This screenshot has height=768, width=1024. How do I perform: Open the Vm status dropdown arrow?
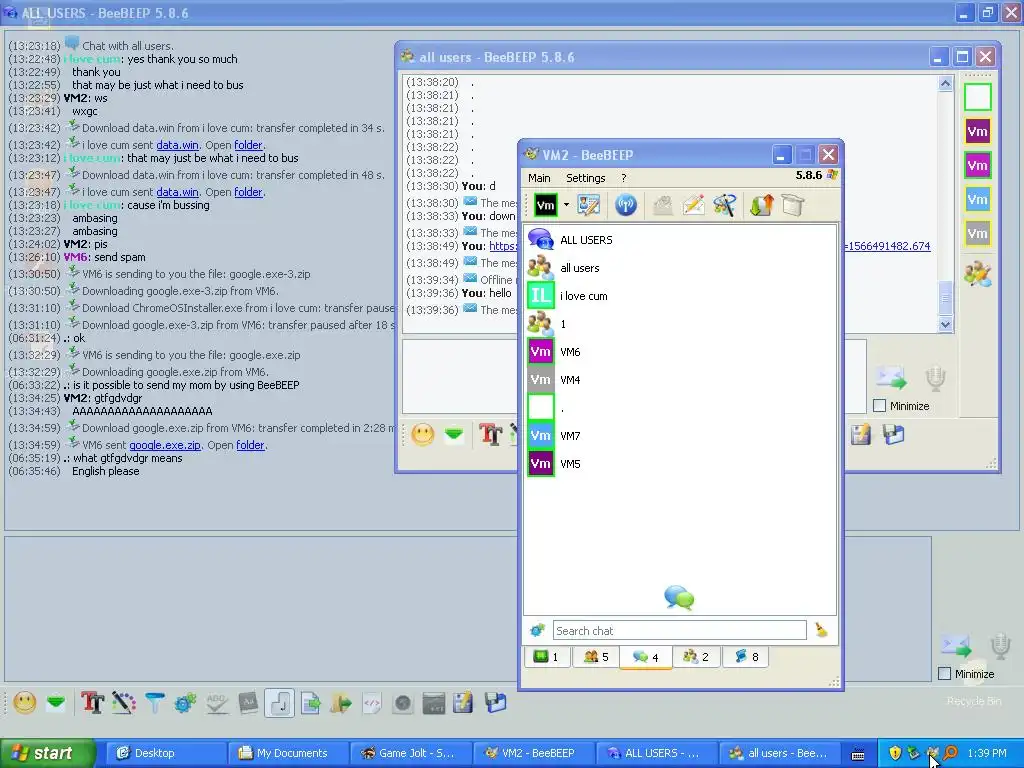pyautogui.click(x=566, y=205)
